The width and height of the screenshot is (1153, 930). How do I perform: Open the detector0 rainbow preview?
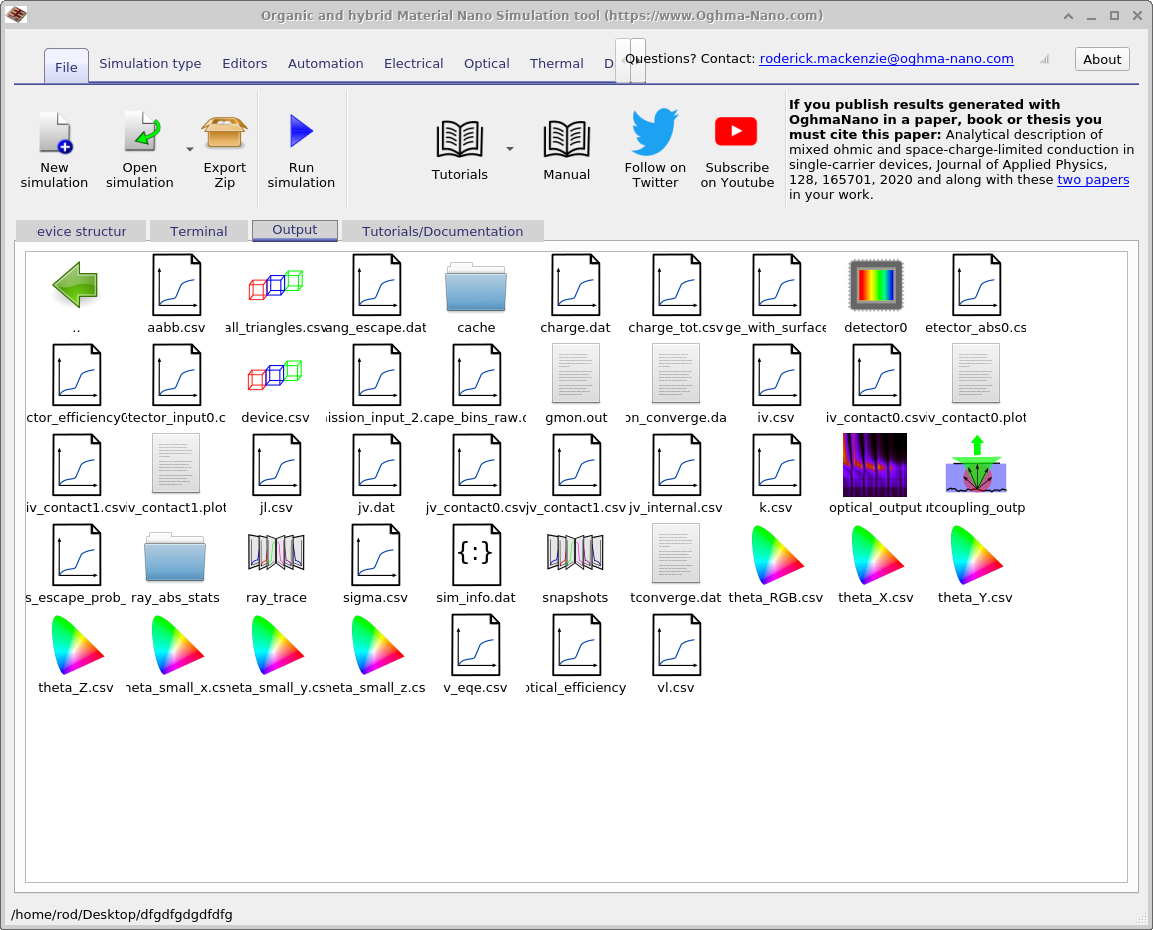click(875, 285)
